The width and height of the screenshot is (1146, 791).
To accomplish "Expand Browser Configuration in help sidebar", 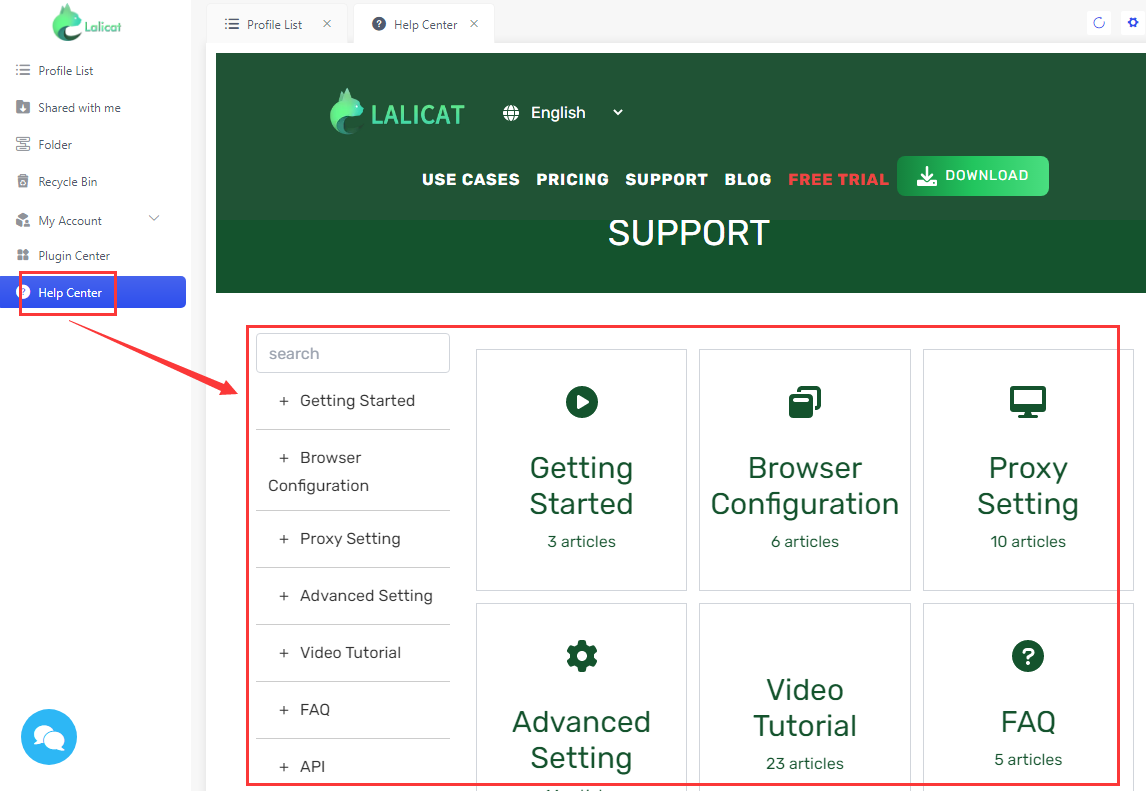I will [284, 458].
